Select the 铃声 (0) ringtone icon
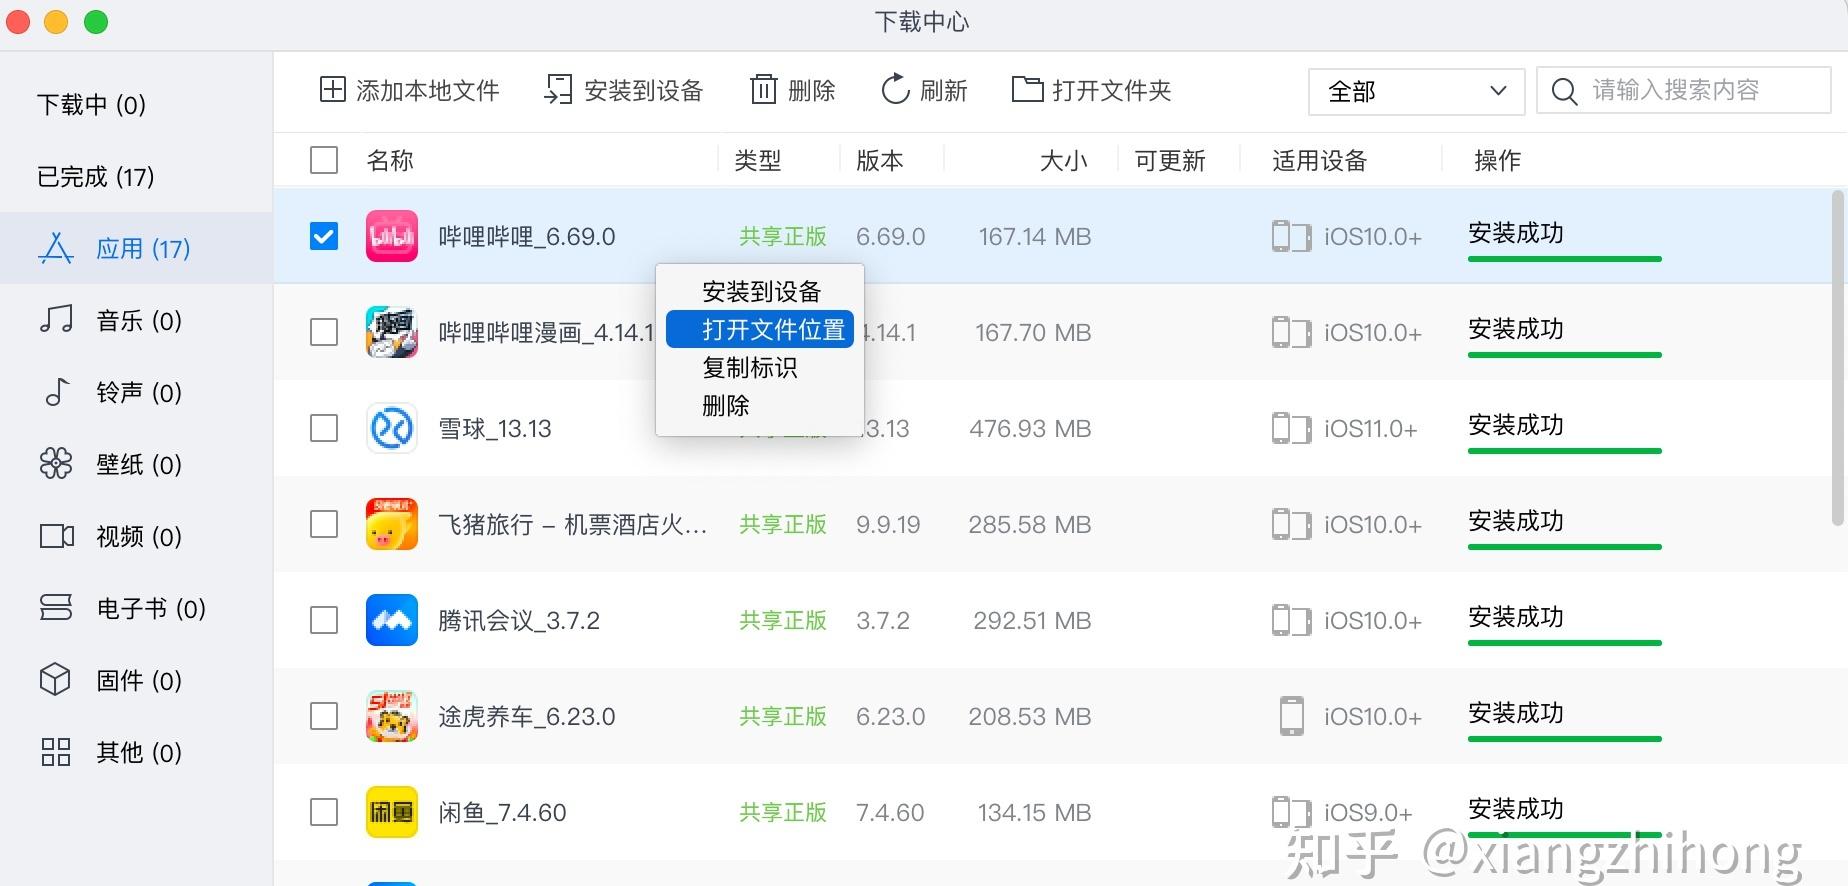The height and width of the screenshot is (886, 1848). [57, 392]
